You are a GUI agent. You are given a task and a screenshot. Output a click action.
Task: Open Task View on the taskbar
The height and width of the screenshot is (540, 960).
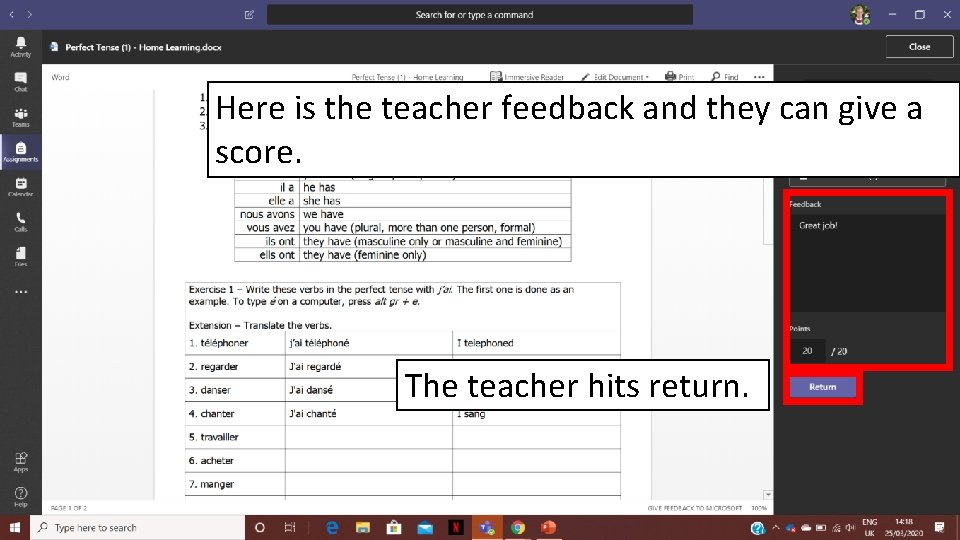pos(290,527)
